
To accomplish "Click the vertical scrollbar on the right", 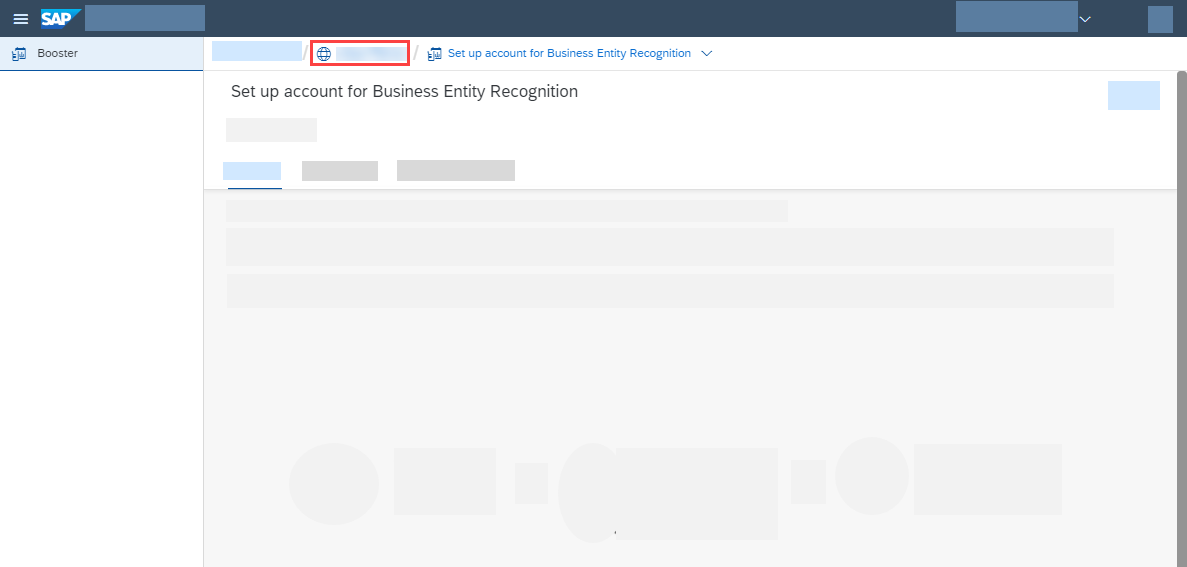I will (x=1182, y=318).
